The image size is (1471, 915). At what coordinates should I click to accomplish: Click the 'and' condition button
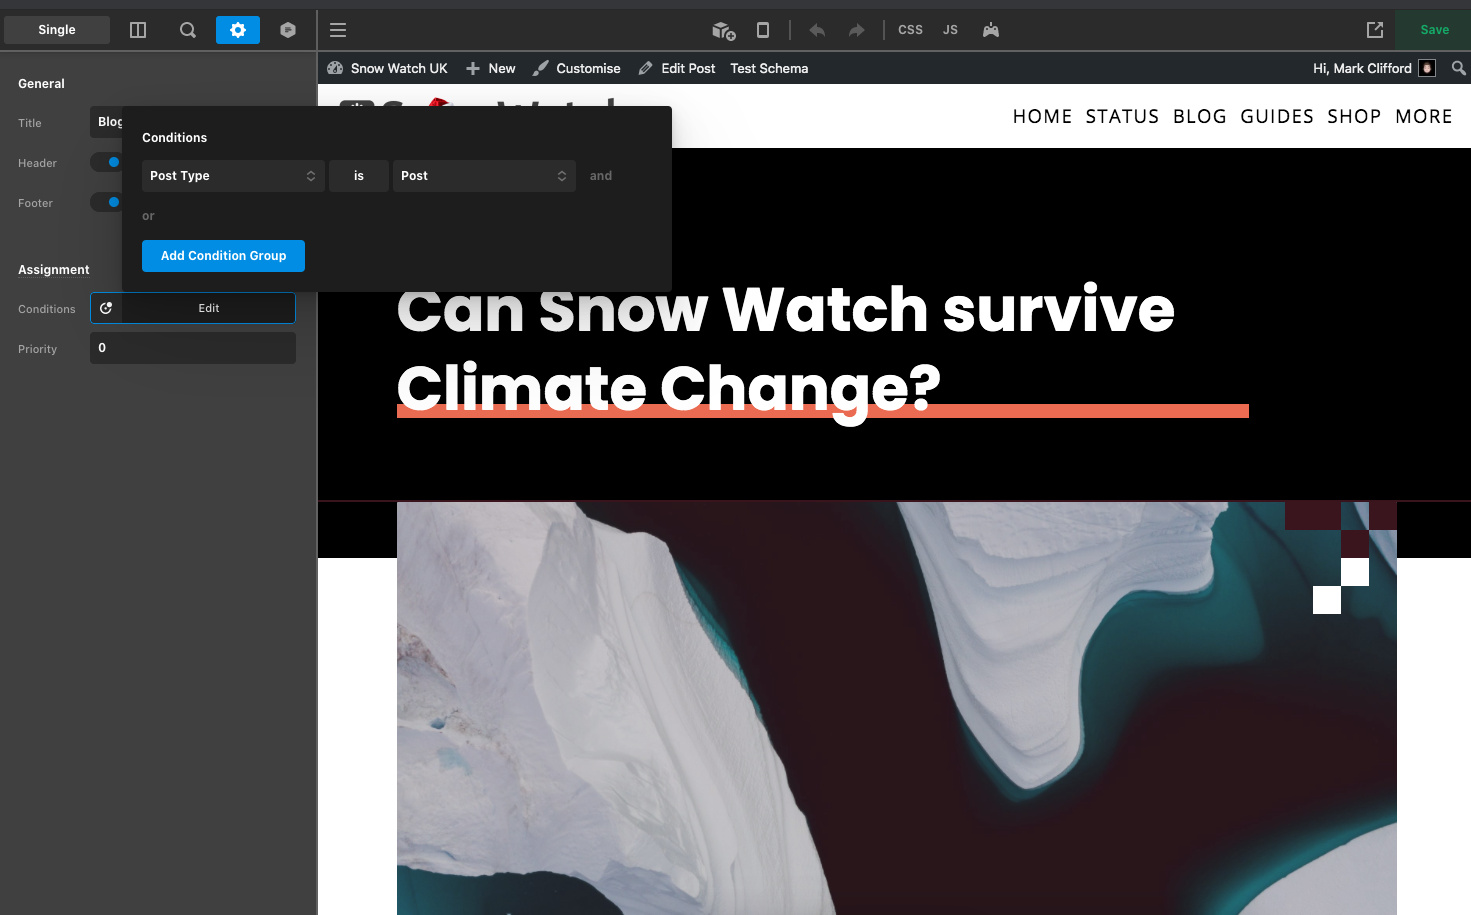[x=601, y=176]
